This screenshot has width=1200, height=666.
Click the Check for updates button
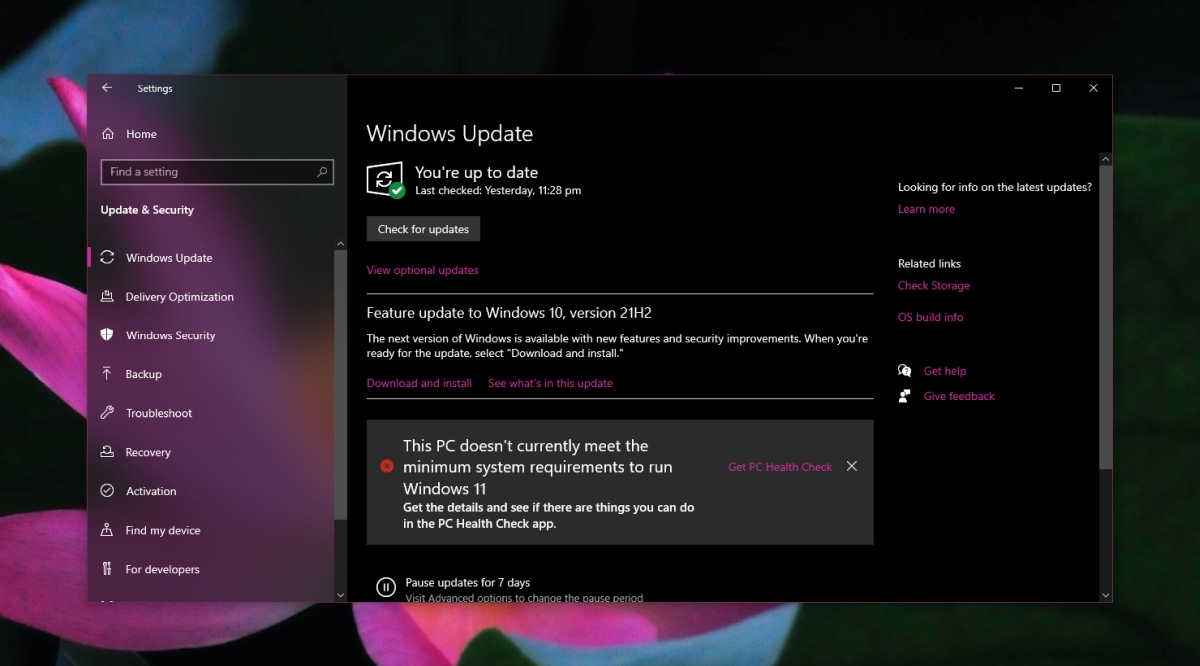point(423,229)
